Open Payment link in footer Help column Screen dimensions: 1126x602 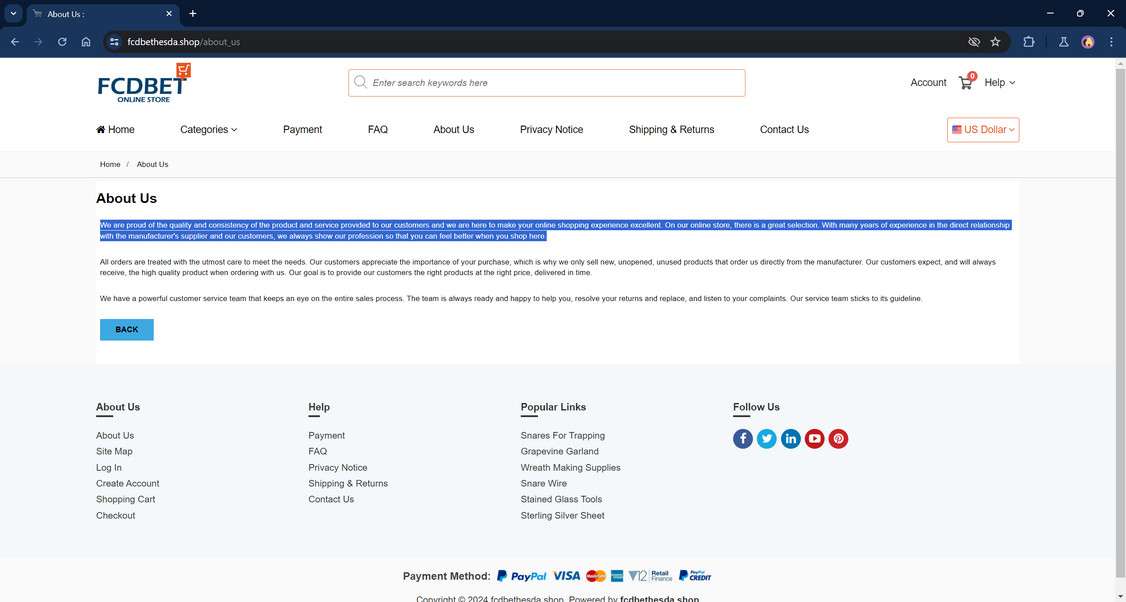point(327,435)
